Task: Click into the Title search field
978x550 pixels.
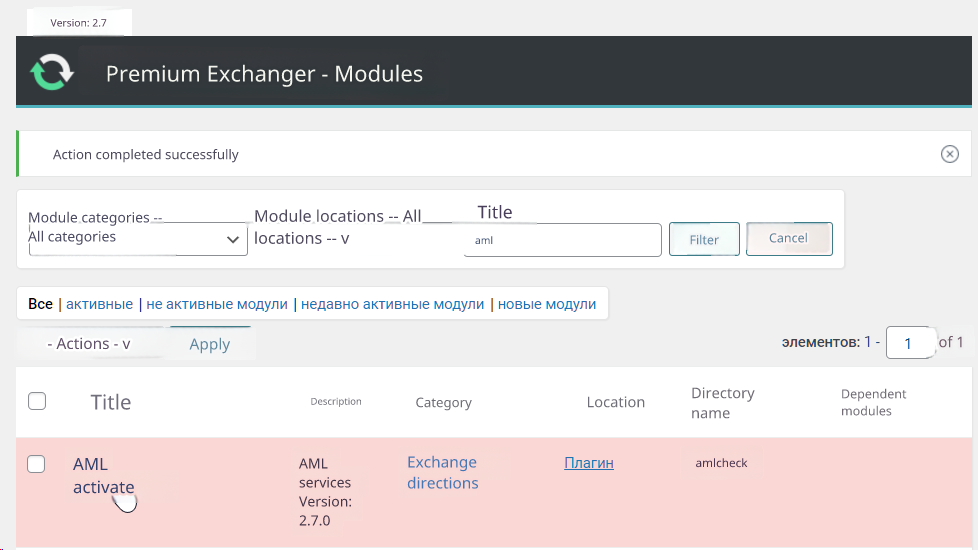Action: [x=562, y=240]
